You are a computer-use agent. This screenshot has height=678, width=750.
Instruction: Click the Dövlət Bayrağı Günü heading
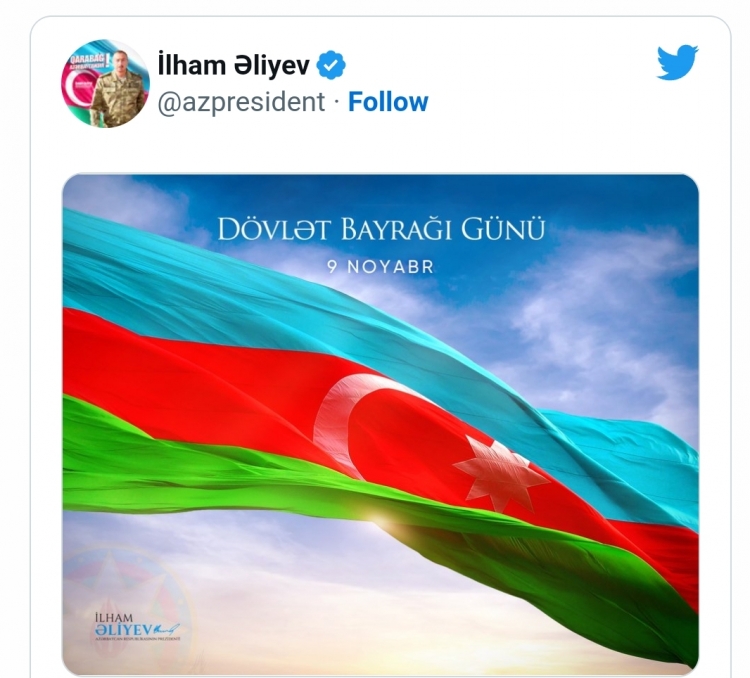coord(381,229)
